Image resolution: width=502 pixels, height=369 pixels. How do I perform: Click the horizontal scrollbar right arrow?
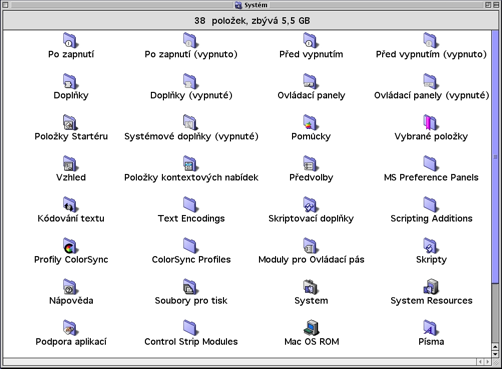point(488,362)
